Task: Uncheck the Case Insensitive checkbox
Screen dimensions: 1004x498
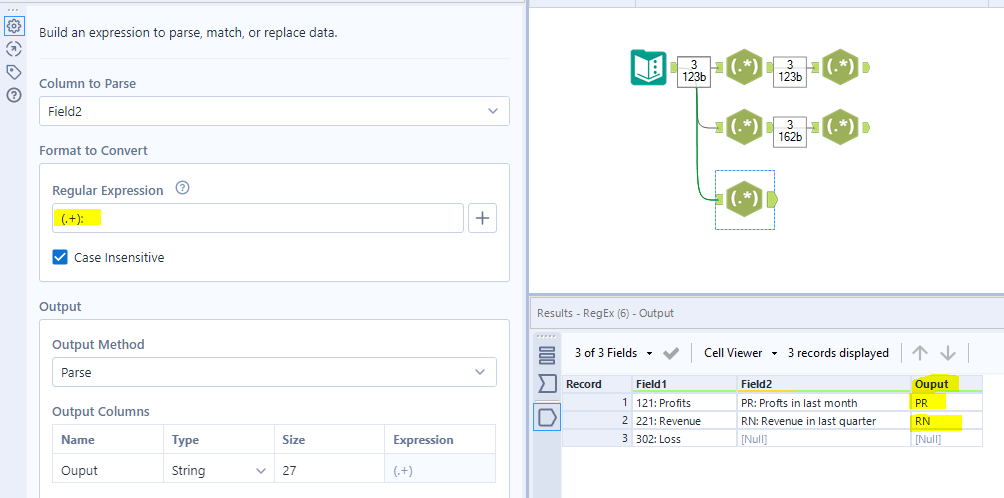Action: [61, 257]
